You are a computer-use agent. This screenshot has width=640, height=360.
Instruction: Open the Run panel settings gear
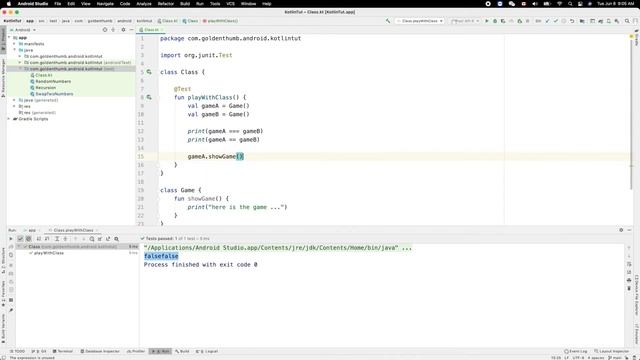pos(621,230)
